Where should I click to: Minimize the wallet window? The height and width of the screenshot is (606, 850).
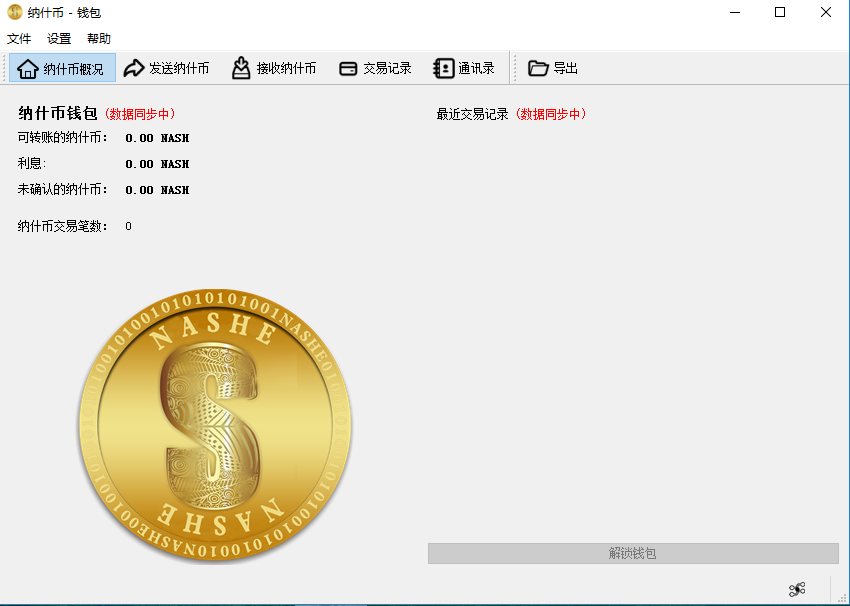(x=735, y=12)
